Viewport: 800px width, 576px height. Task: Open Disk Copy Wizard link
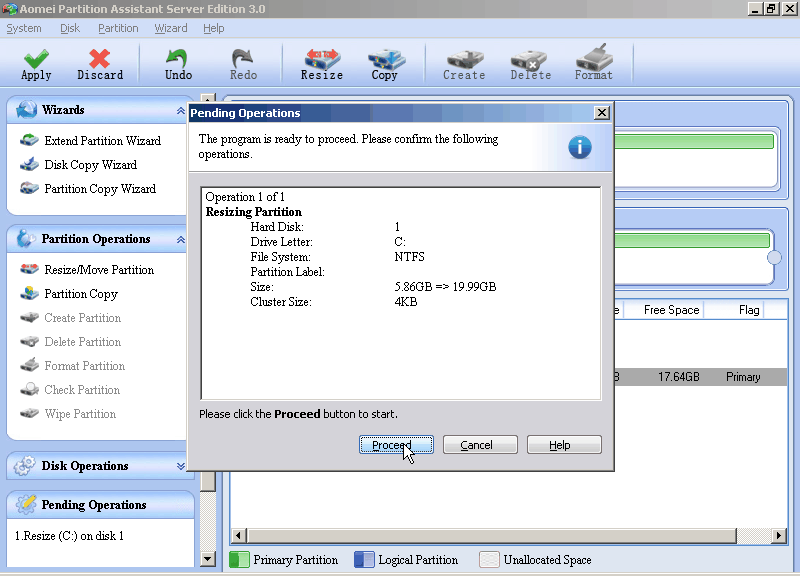(x=91, y=164)
